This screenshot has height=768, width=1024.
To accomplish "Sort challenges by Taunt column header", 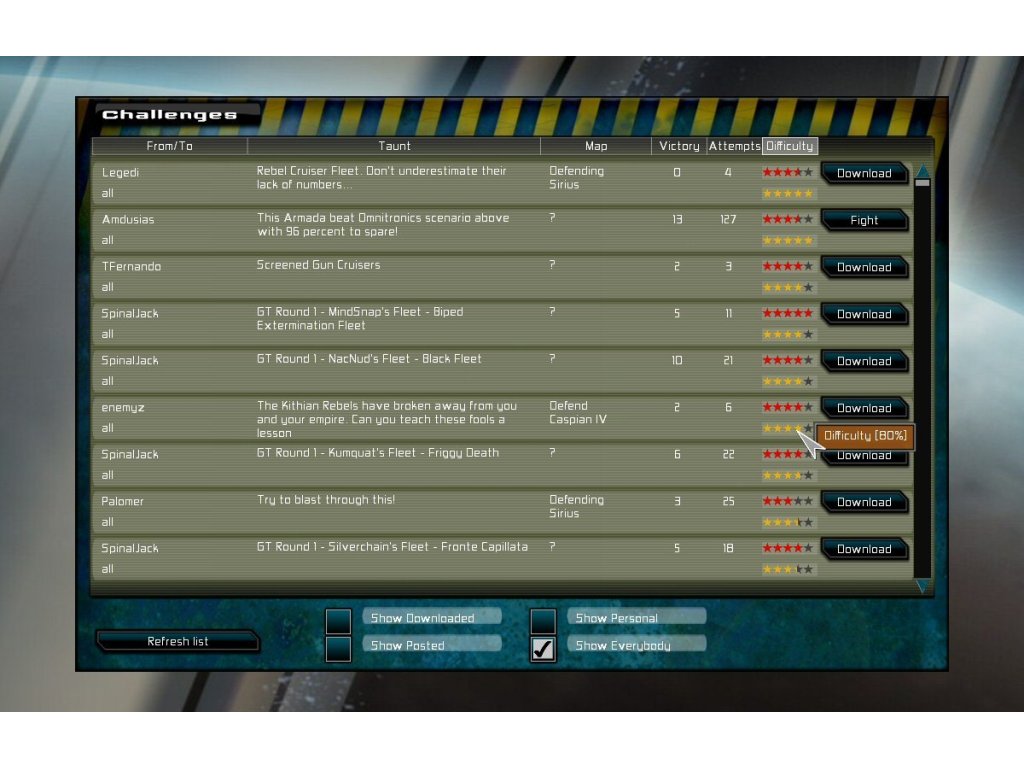I will [x=394, y=146].
